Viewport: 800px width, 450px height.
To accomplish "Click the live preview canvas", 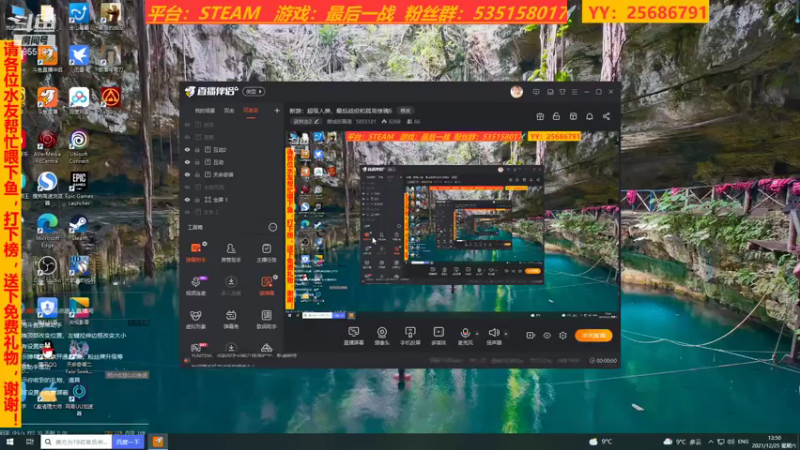I will 452,226.
